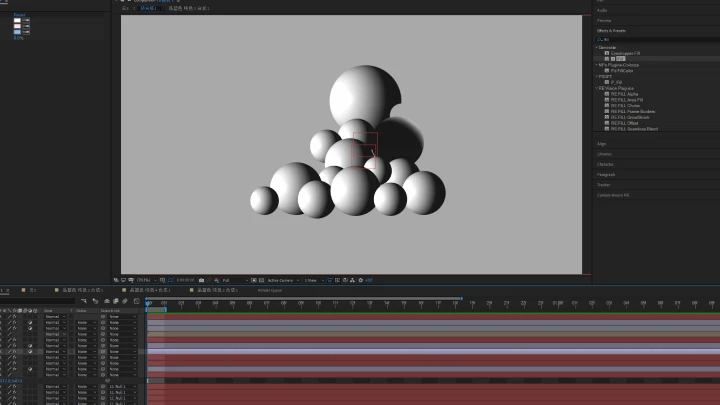Open the Comp Flowchart icon
This screenshot has width=720, height=405.
(x=352, y=280)
